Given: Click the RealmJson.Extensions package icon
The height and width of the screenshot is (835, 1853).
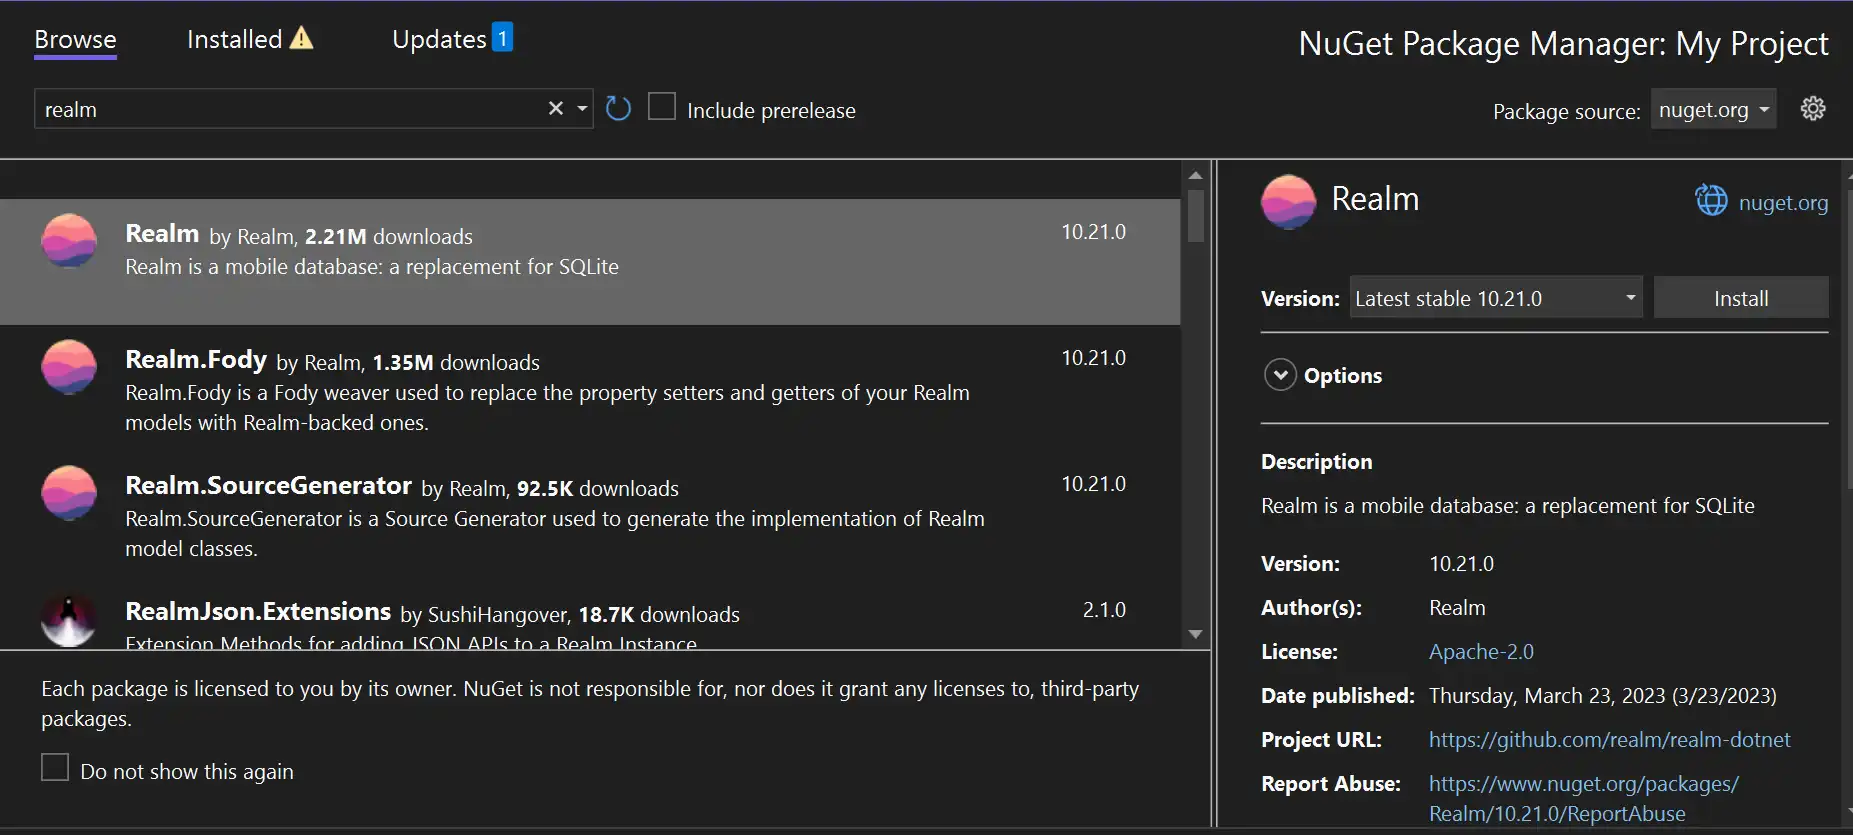Looking at the screenshot, I should (69, 619).
